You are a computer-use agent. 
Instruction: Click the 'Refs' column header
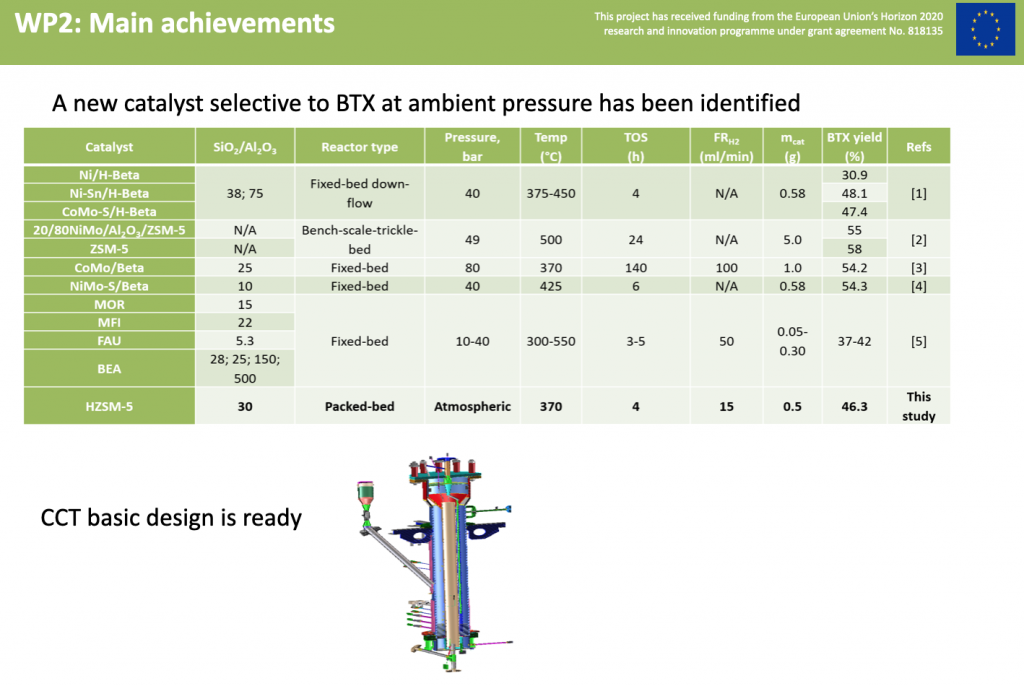tap(918, 146)
